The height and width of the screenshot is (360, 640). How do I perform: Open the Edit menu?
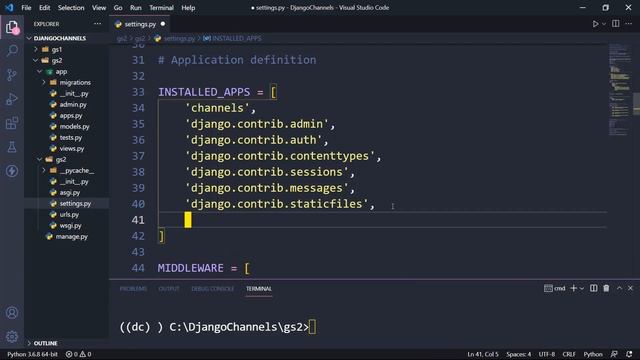(44, 8)
